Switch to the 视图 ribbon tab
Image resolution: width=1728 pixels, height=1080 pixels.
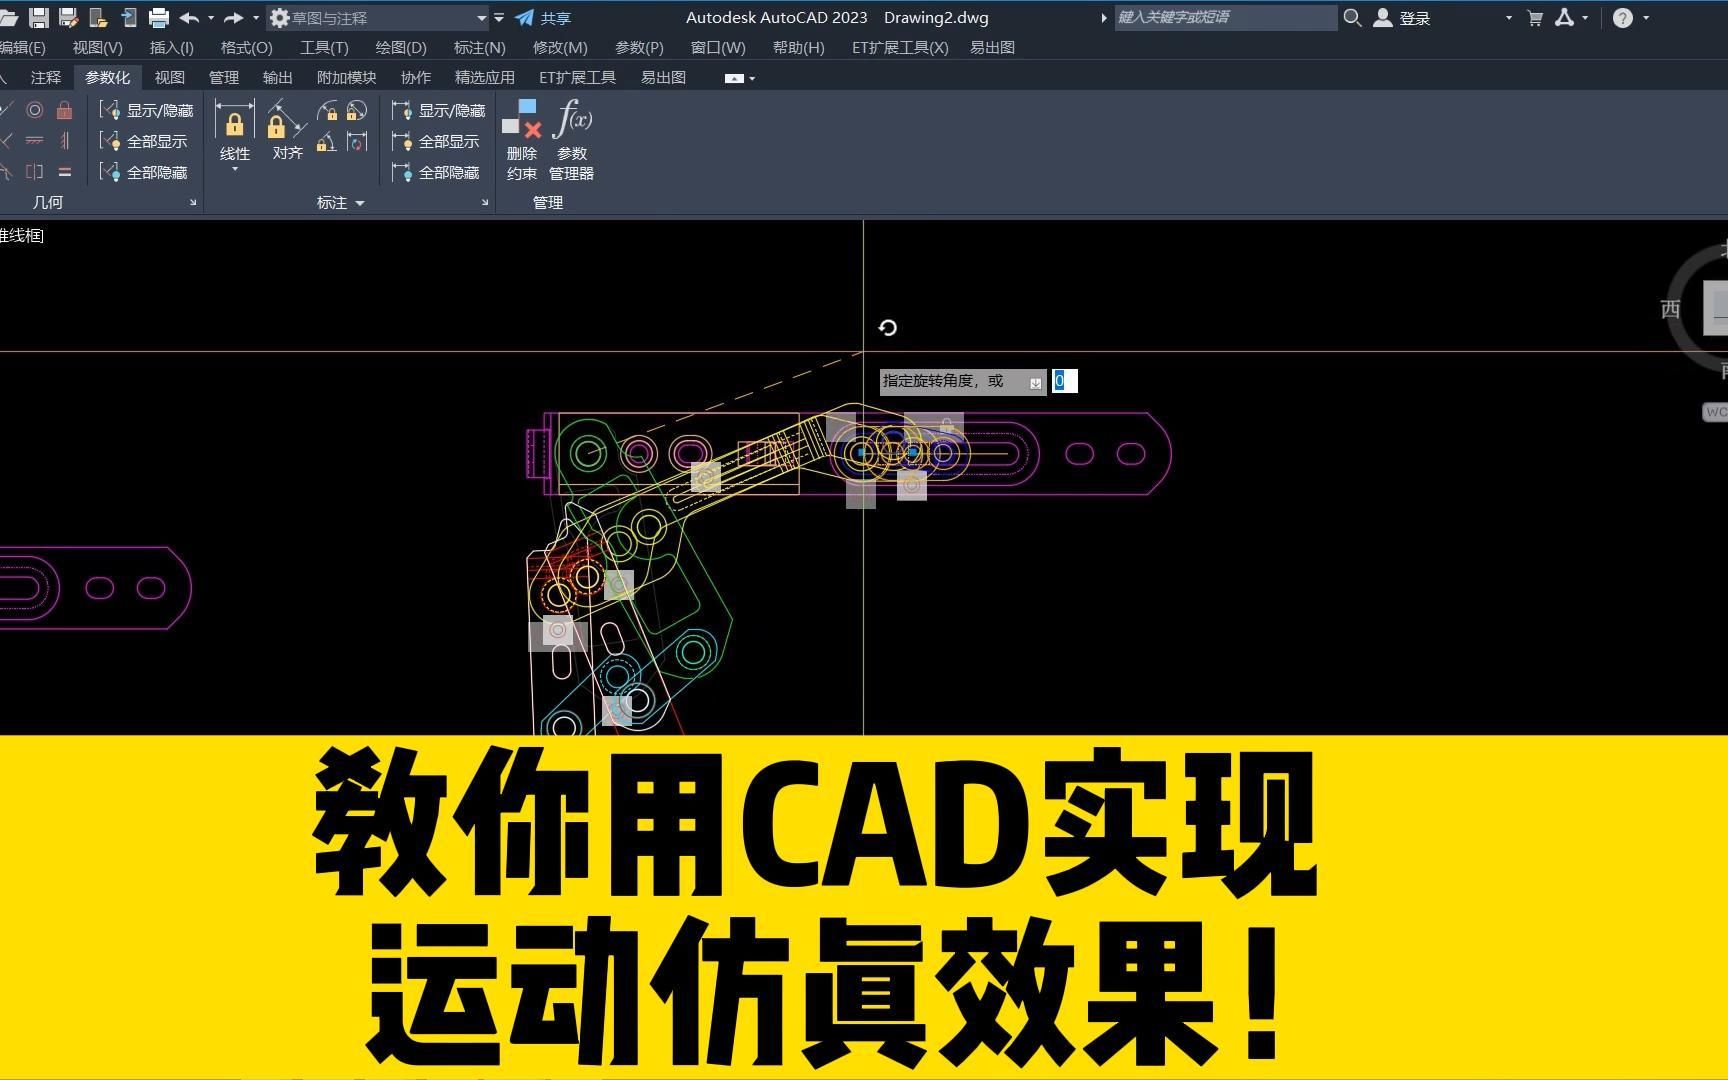[x=169, y=77]
